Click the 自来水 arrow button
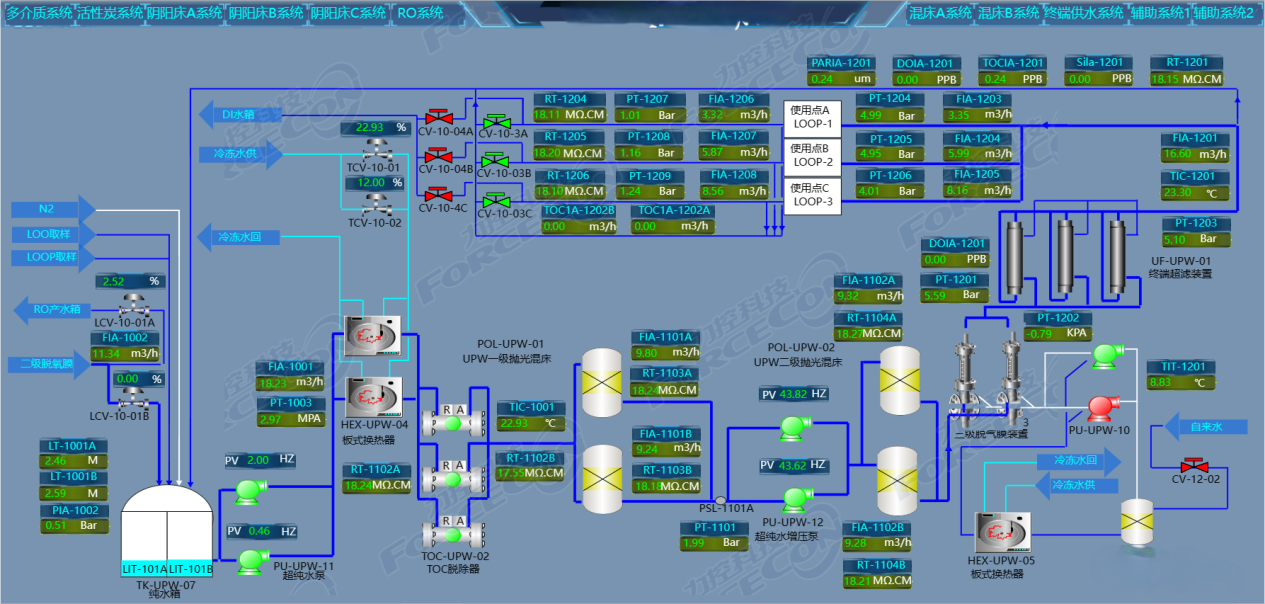Image resolution: width=1265 pixels, height=604 pixels. 1206,427
